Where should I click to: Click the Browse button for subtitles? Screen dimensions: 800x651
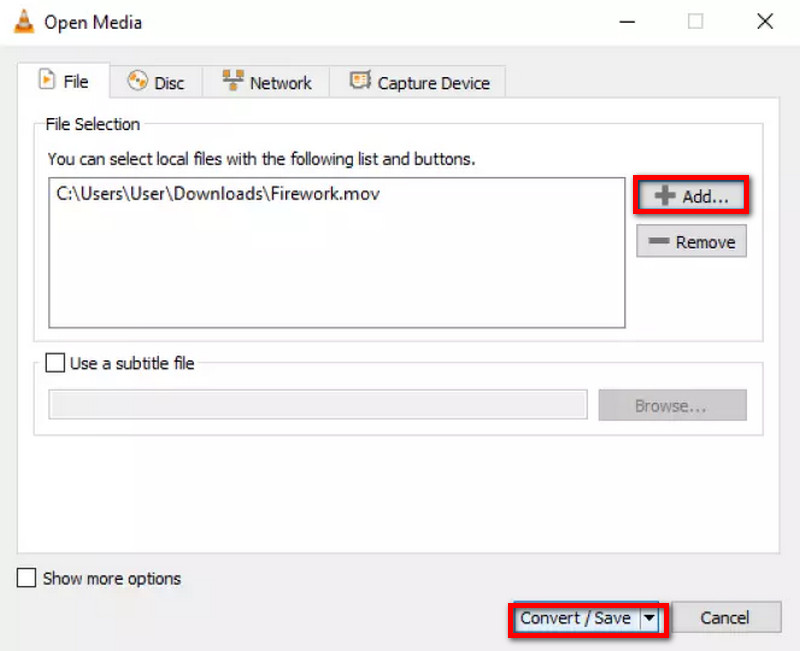tap(671, 406)
